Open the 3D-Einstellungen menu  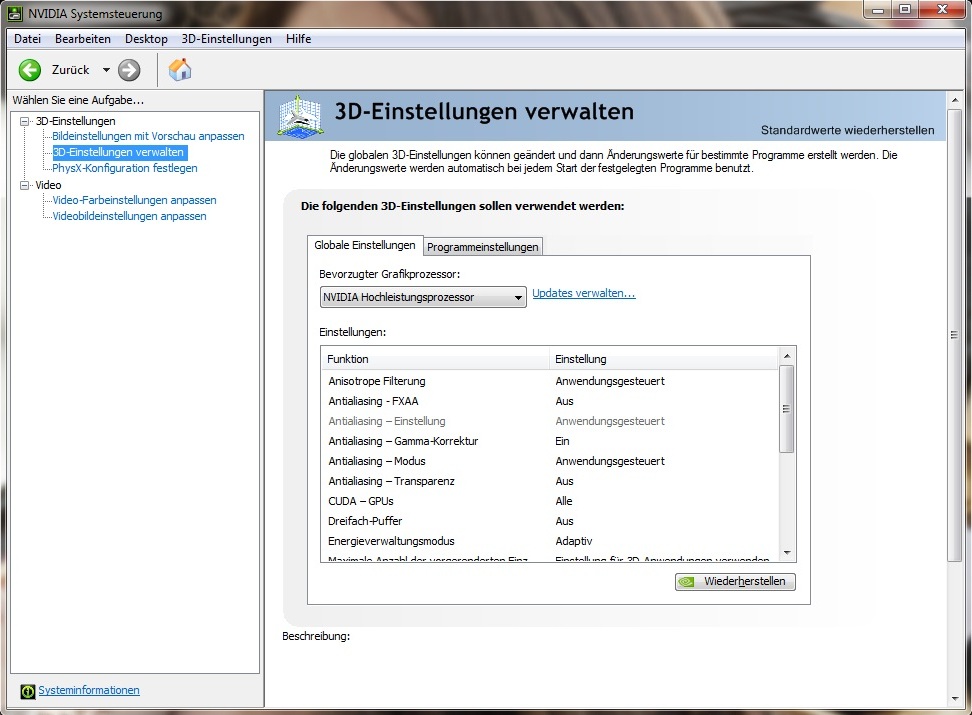coord(226,38)
